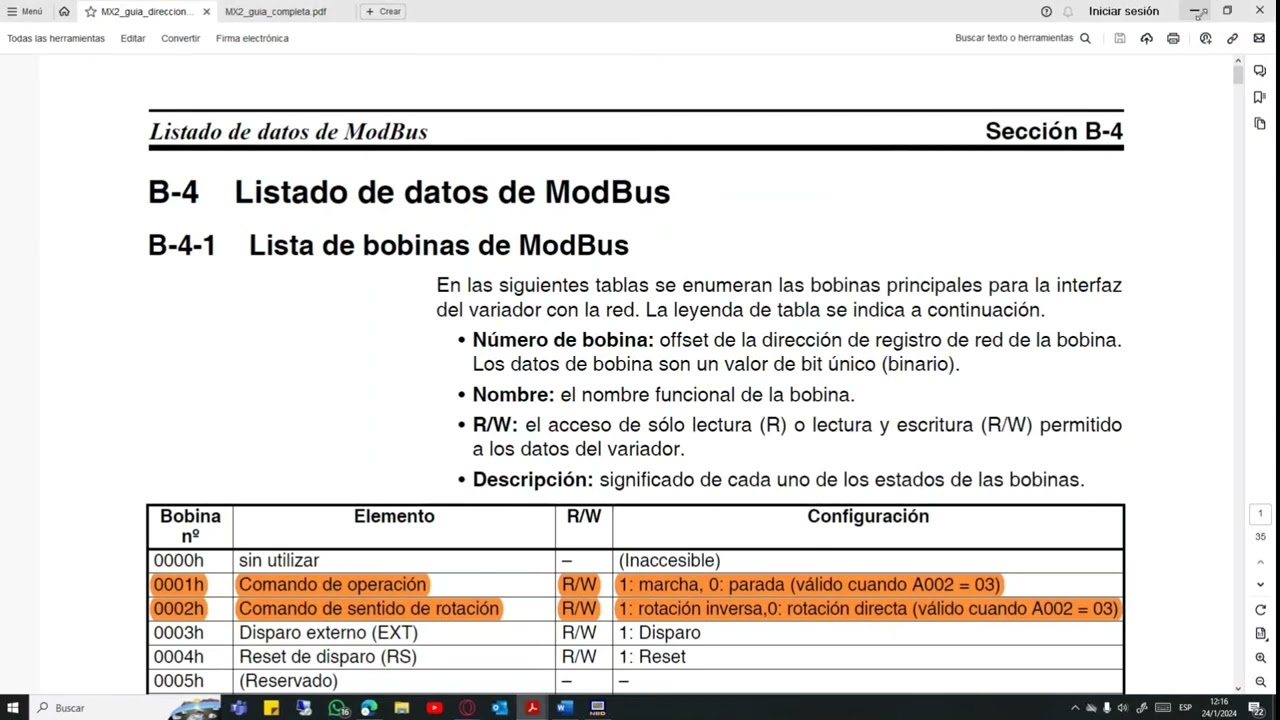Click the 'B-4 Listado de datos de ModBus' heading

[409, 192]
